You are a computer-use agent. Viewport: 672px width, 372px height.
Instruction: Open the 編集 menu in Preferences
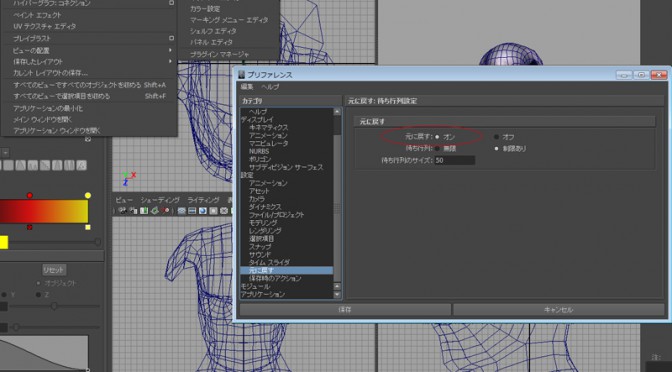coord(247,87)
